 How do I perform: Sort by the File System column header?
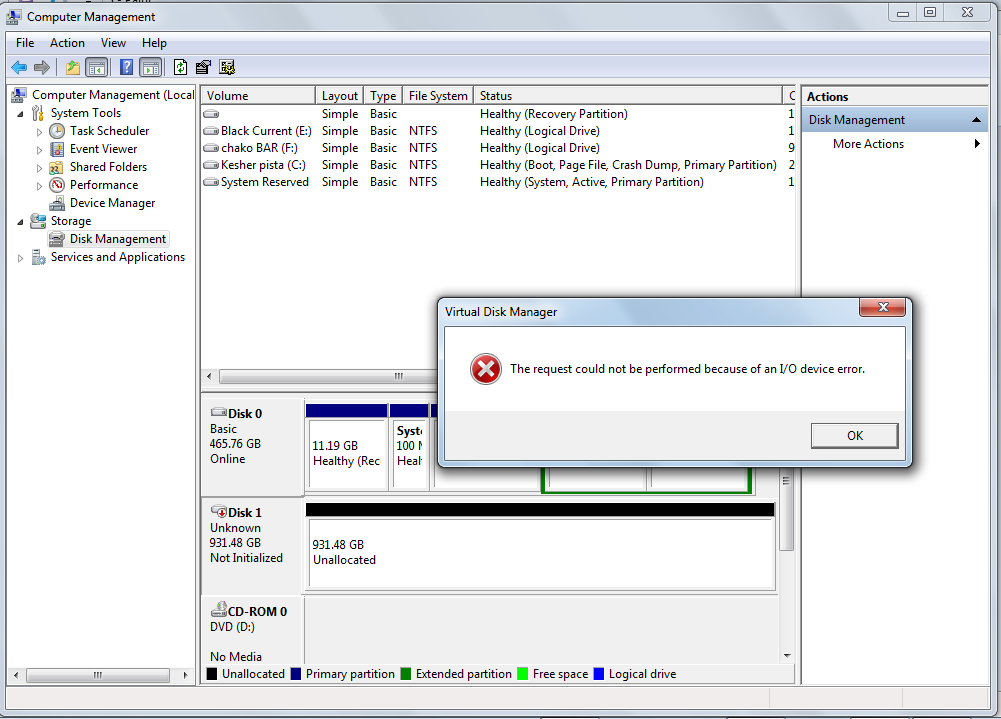(x=437, y=96)
